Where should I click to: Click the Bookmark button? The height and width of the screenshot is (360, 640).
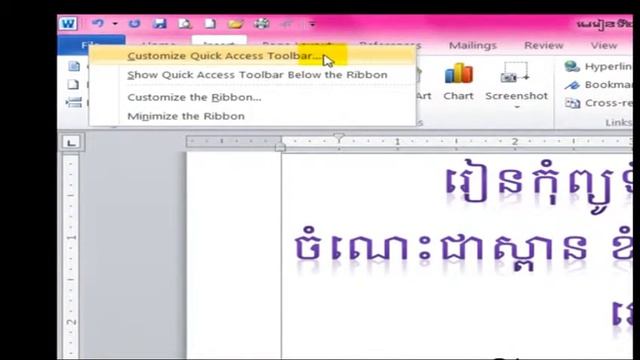pos(598,84)
